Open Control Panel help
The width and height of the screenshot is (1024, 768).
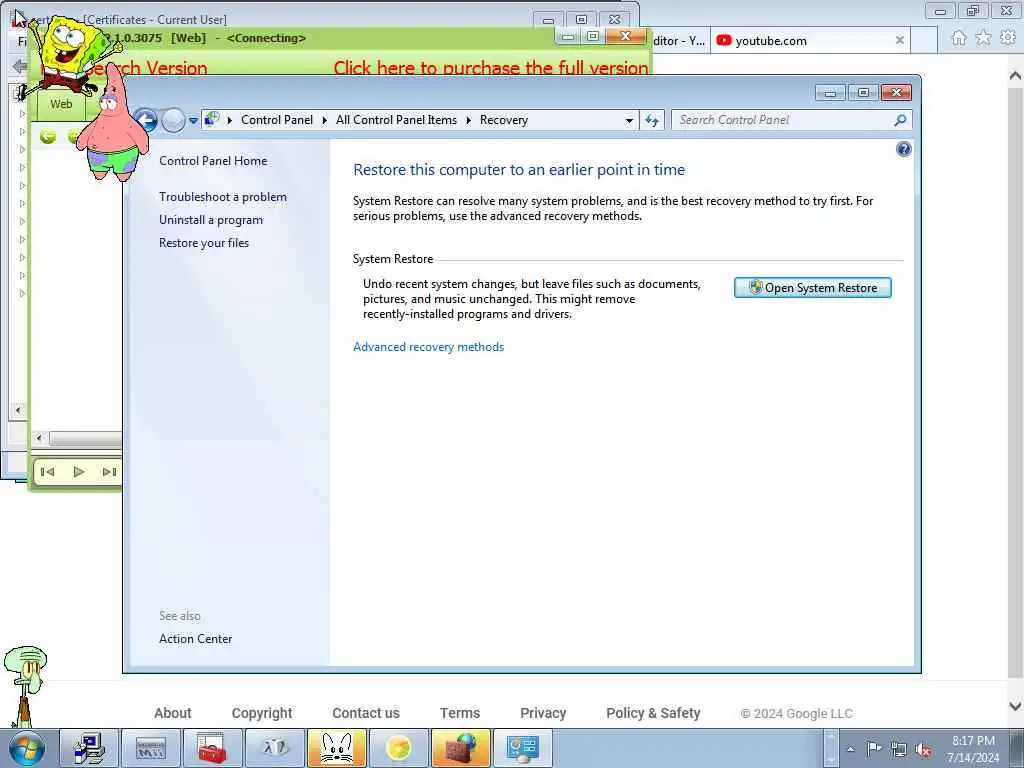(x=903, y=150)
